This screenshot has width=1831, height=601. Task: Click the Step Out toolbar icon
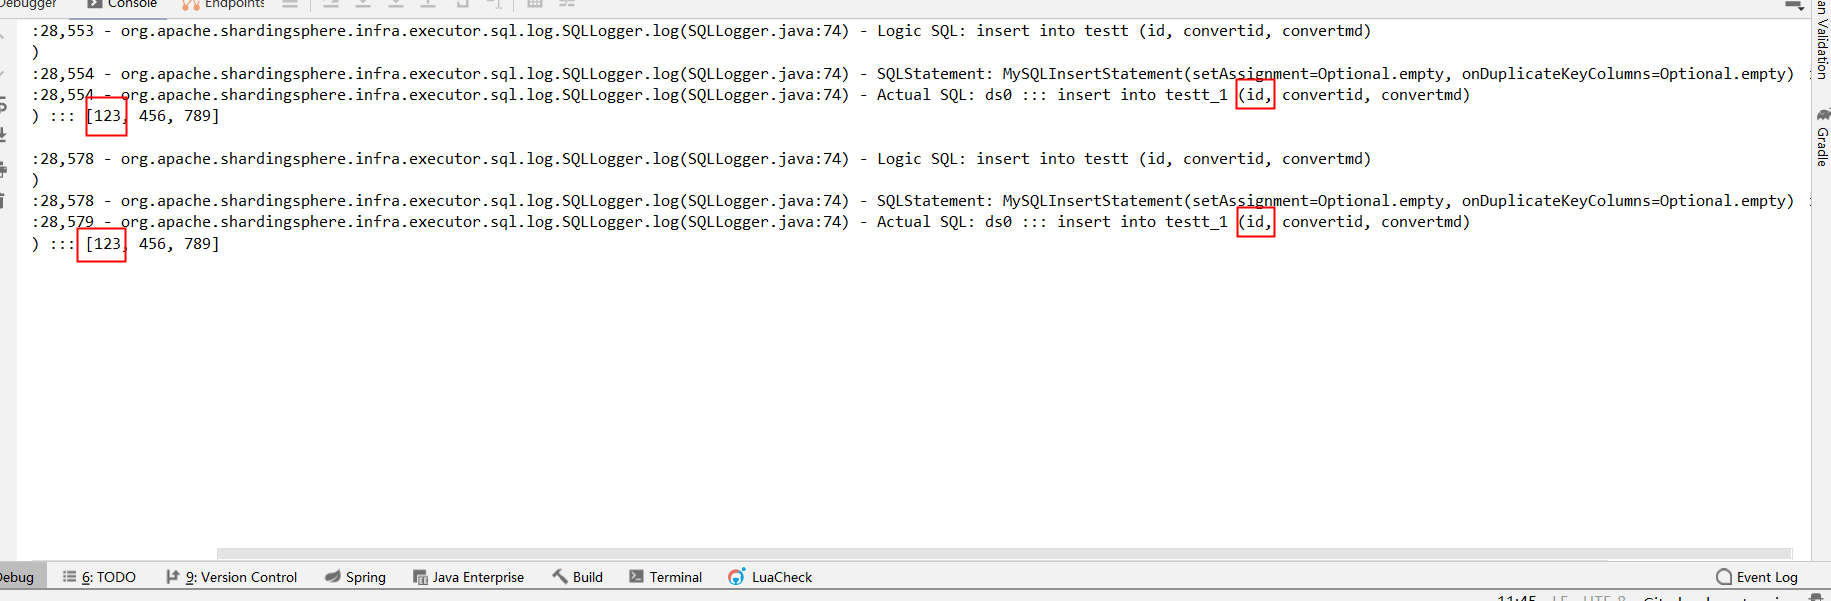428,4
